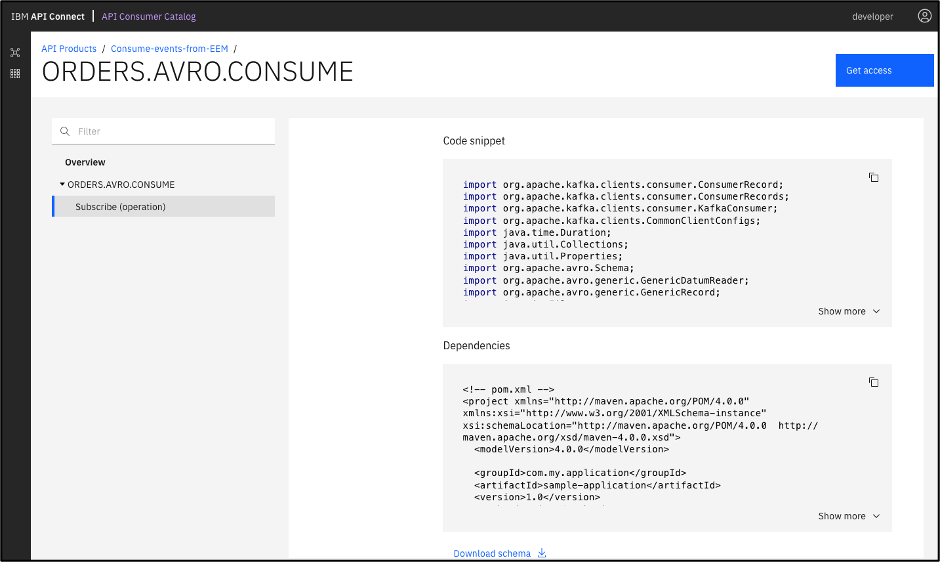
Task: Copy the Dependencies pom.xml with copy icon
Action: point(873,382)
